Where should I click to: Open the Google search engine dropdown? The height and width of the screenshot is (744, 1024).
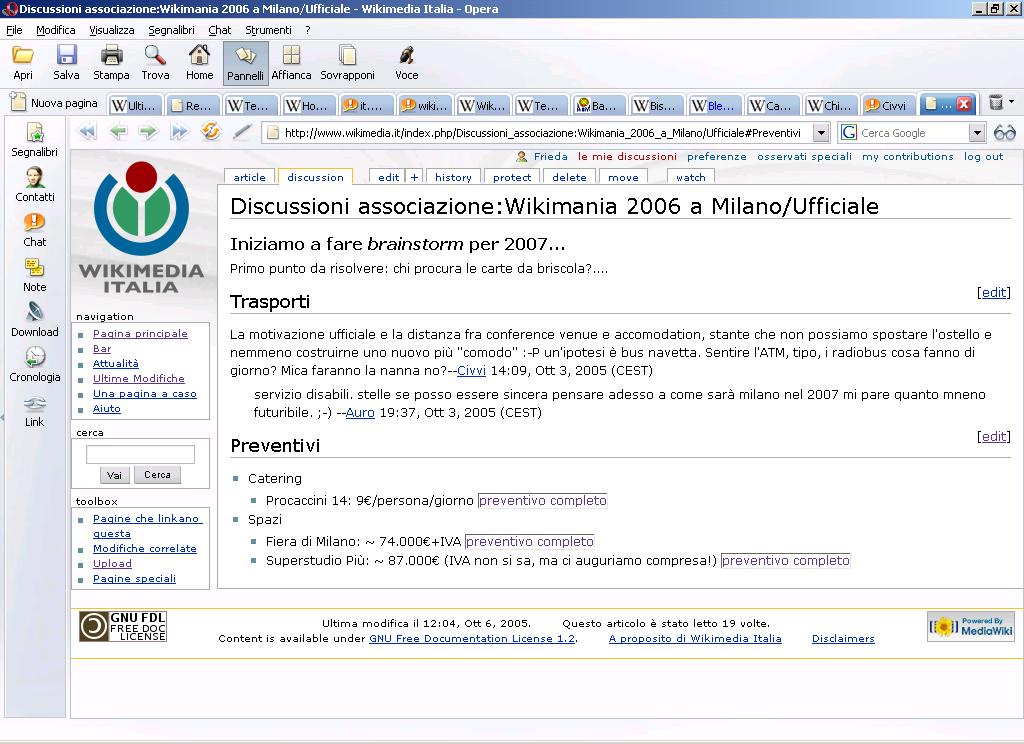tap(977, 133)
